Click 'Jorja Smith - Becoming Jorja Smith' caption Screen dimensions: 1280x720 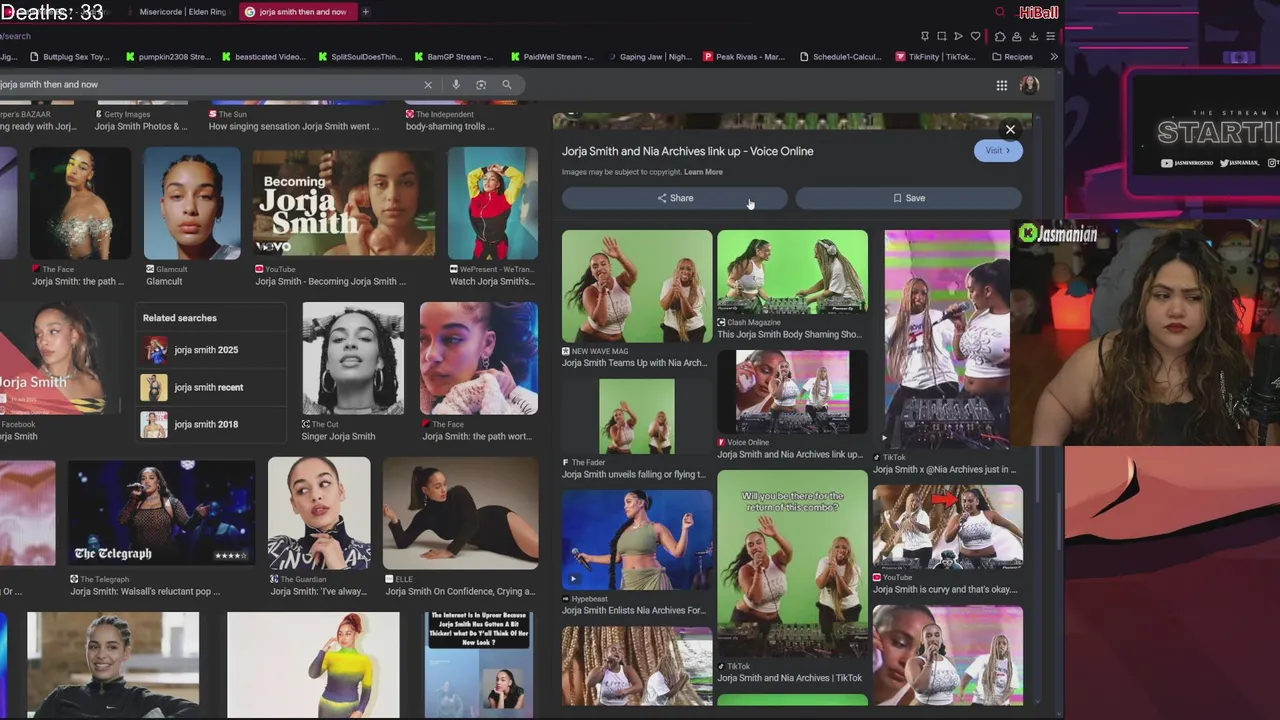[x=330, y=282]
